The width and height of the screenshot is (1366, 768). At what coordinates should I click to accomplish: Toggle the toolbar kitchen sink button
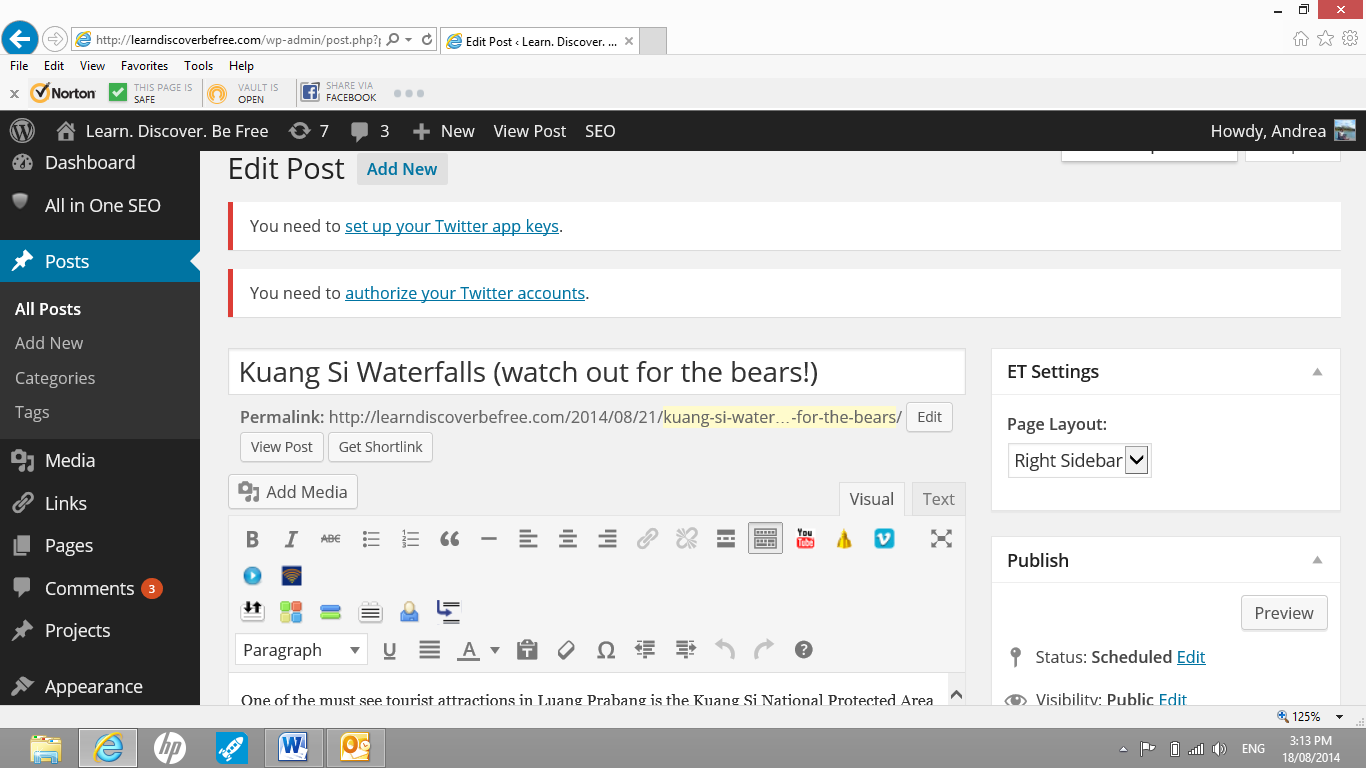pyautogui.click(x=765, y=539)
